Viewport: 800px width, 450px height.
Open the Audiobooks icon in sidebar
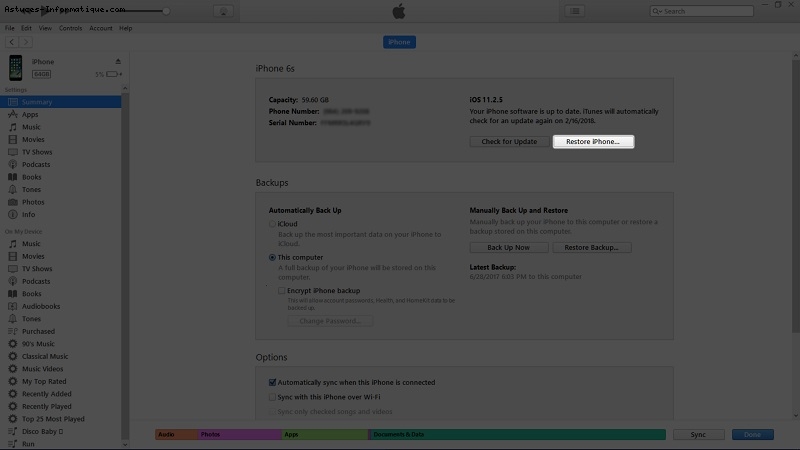[x=13, y=306]
